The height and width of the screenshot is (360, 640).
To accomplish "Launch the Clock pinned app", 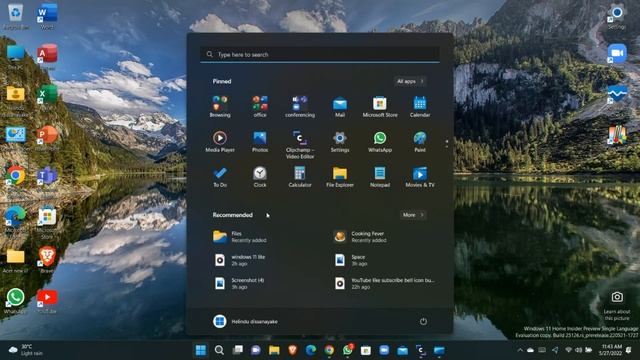I will click(x=260, y=177).
